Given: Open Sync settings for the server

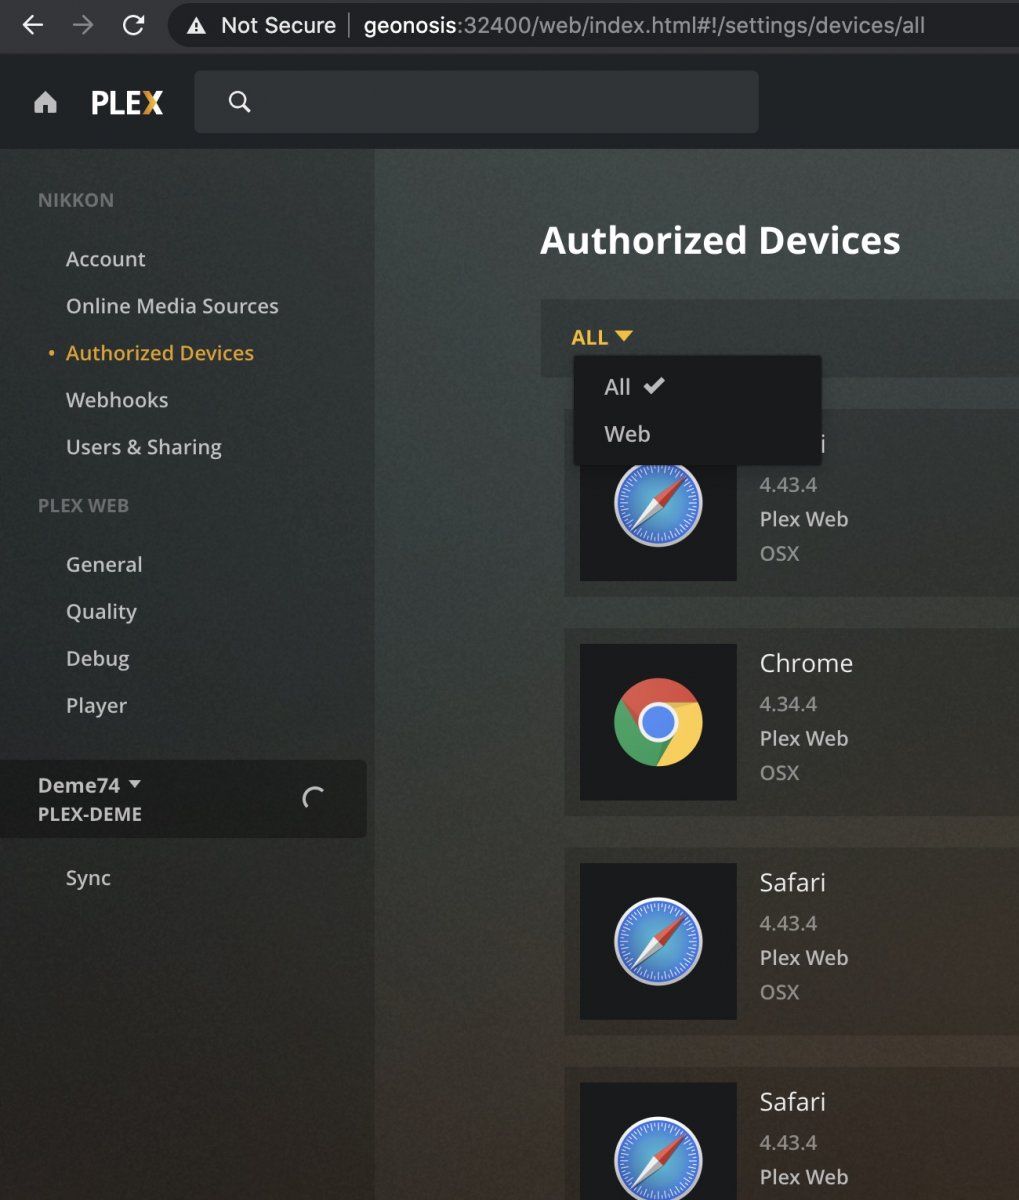Looking at the screenshot, I should coord(88,878).
